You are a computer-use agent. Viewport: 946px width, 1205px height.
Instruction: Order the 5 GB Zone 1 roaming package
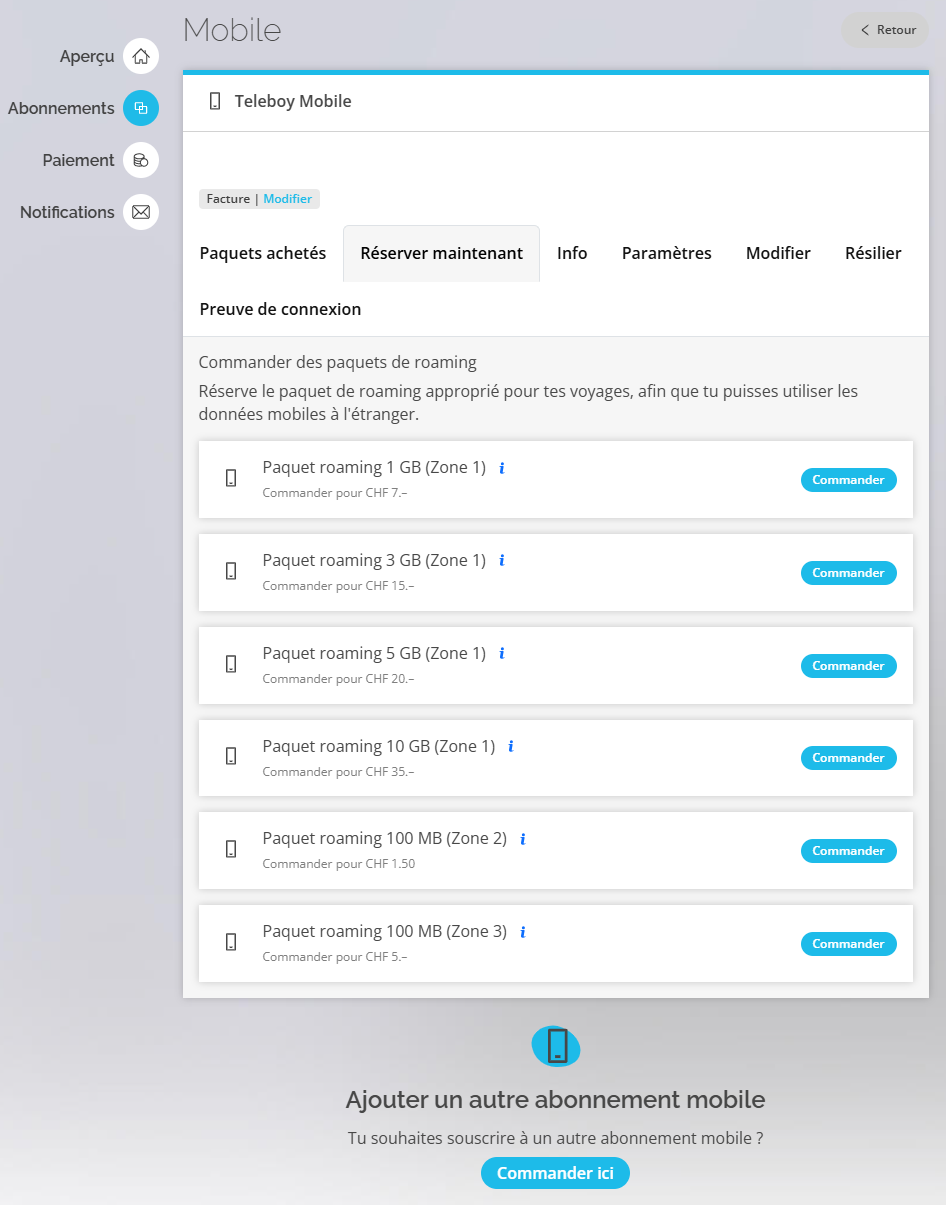coord(849,666)
